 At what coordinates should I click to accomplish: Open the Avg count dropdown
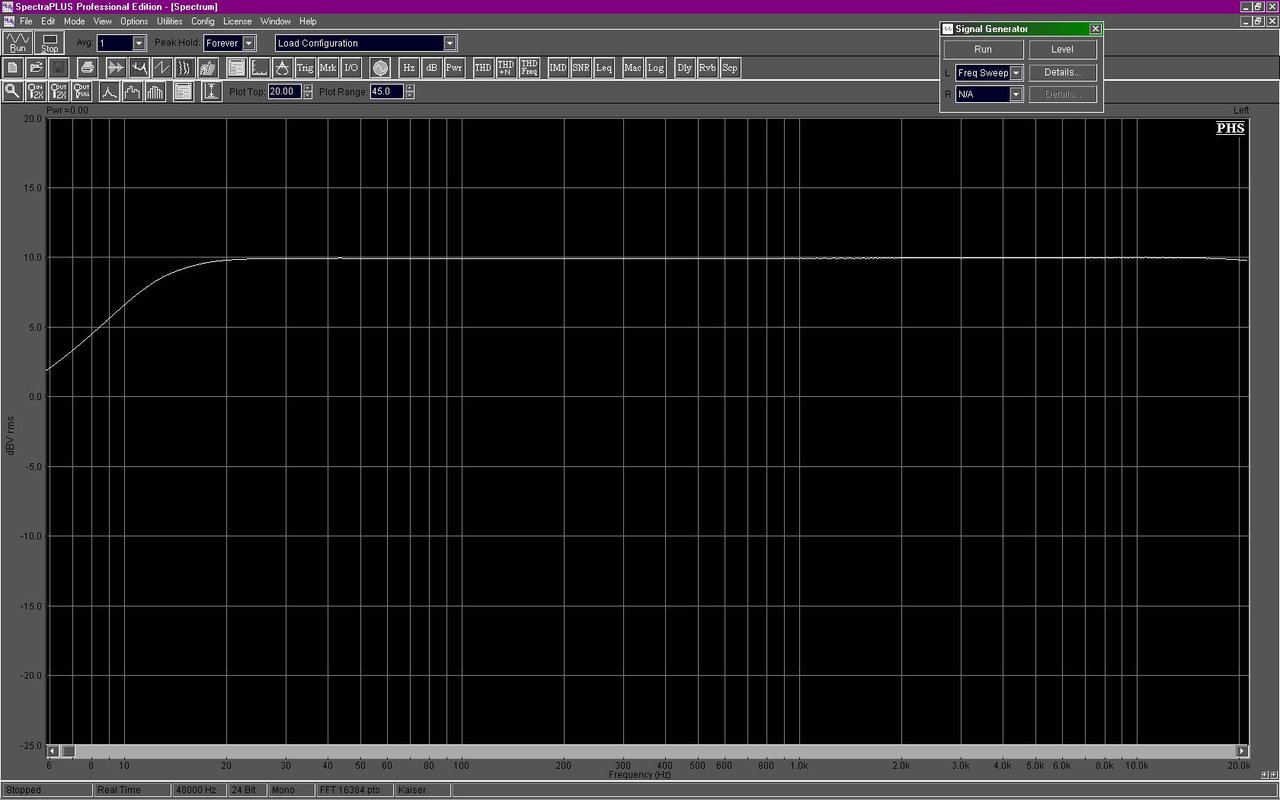click(x=139, y=43)
